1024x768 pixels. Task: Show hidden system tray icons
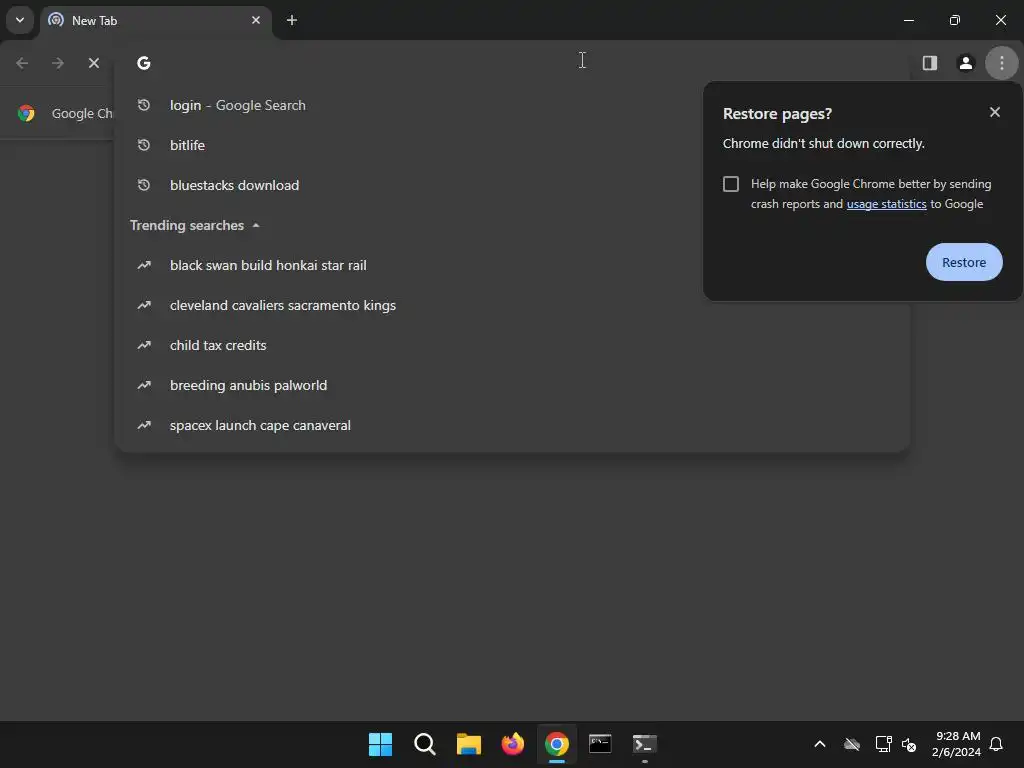click(820, 744)
